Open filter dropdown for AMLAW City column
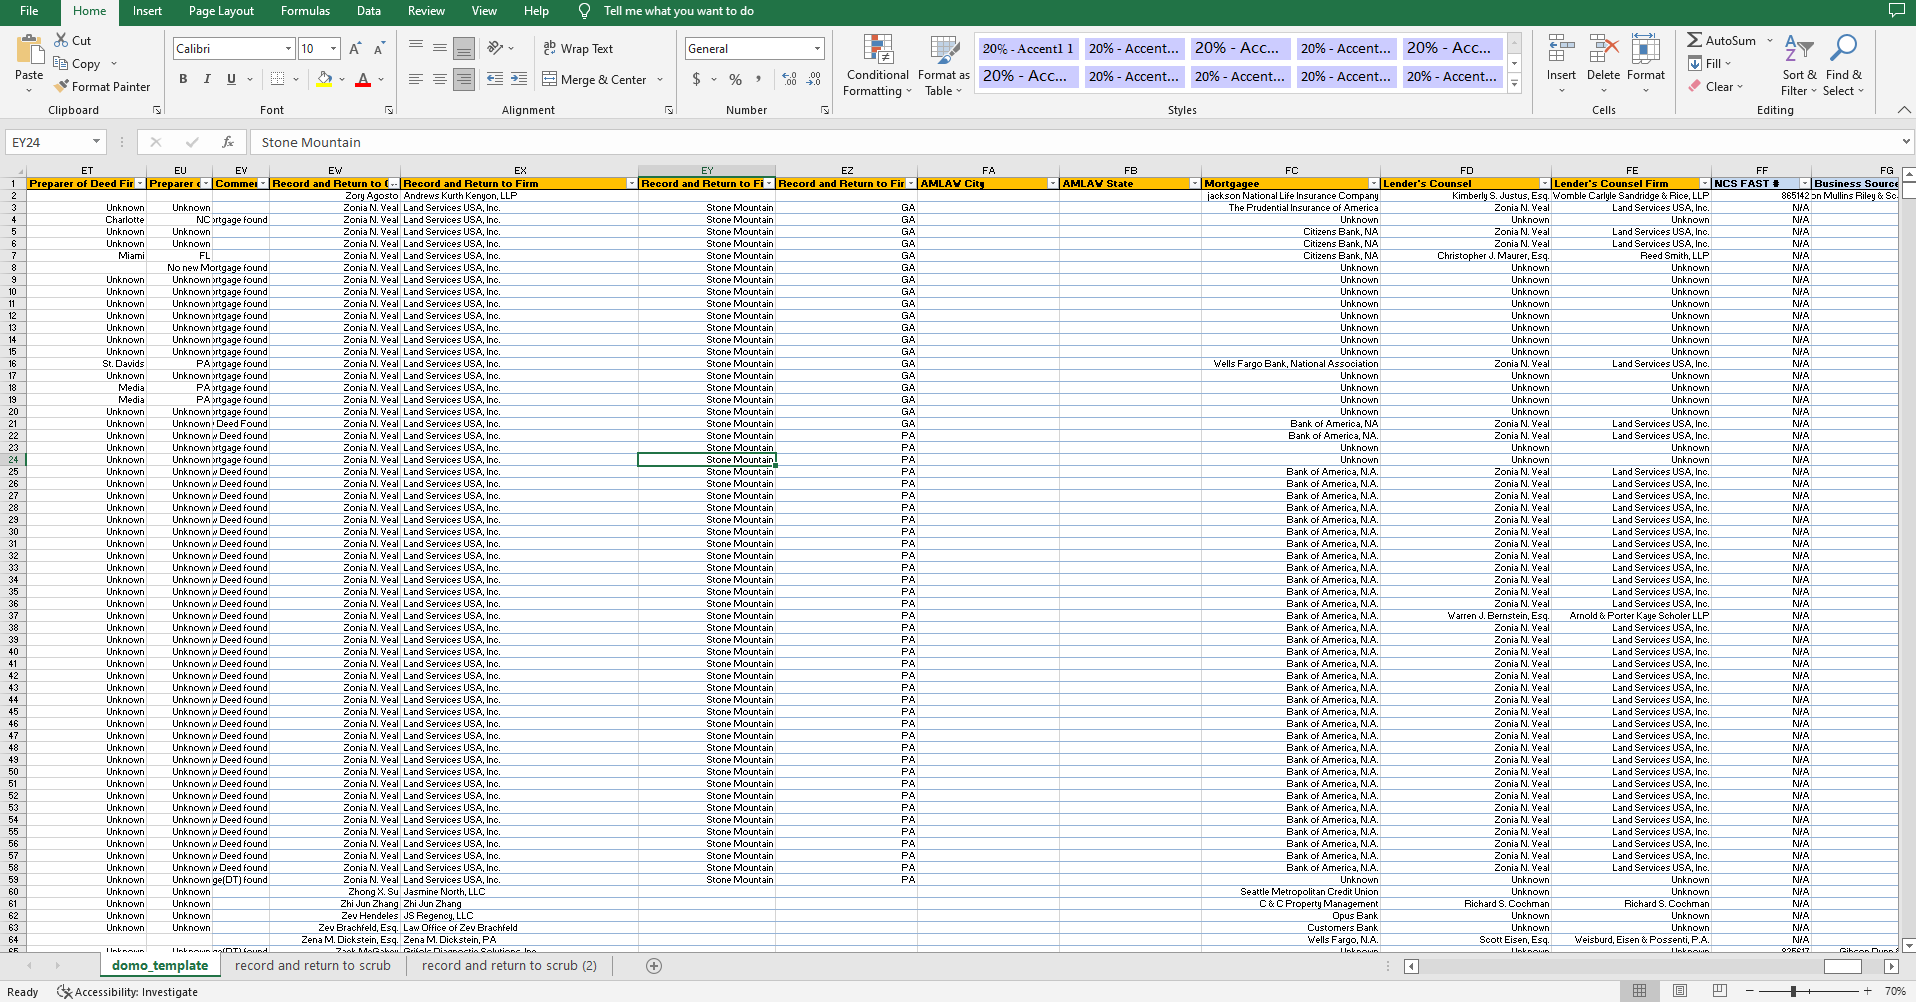1916x1002 pixels. click(x=1053, y=184)
